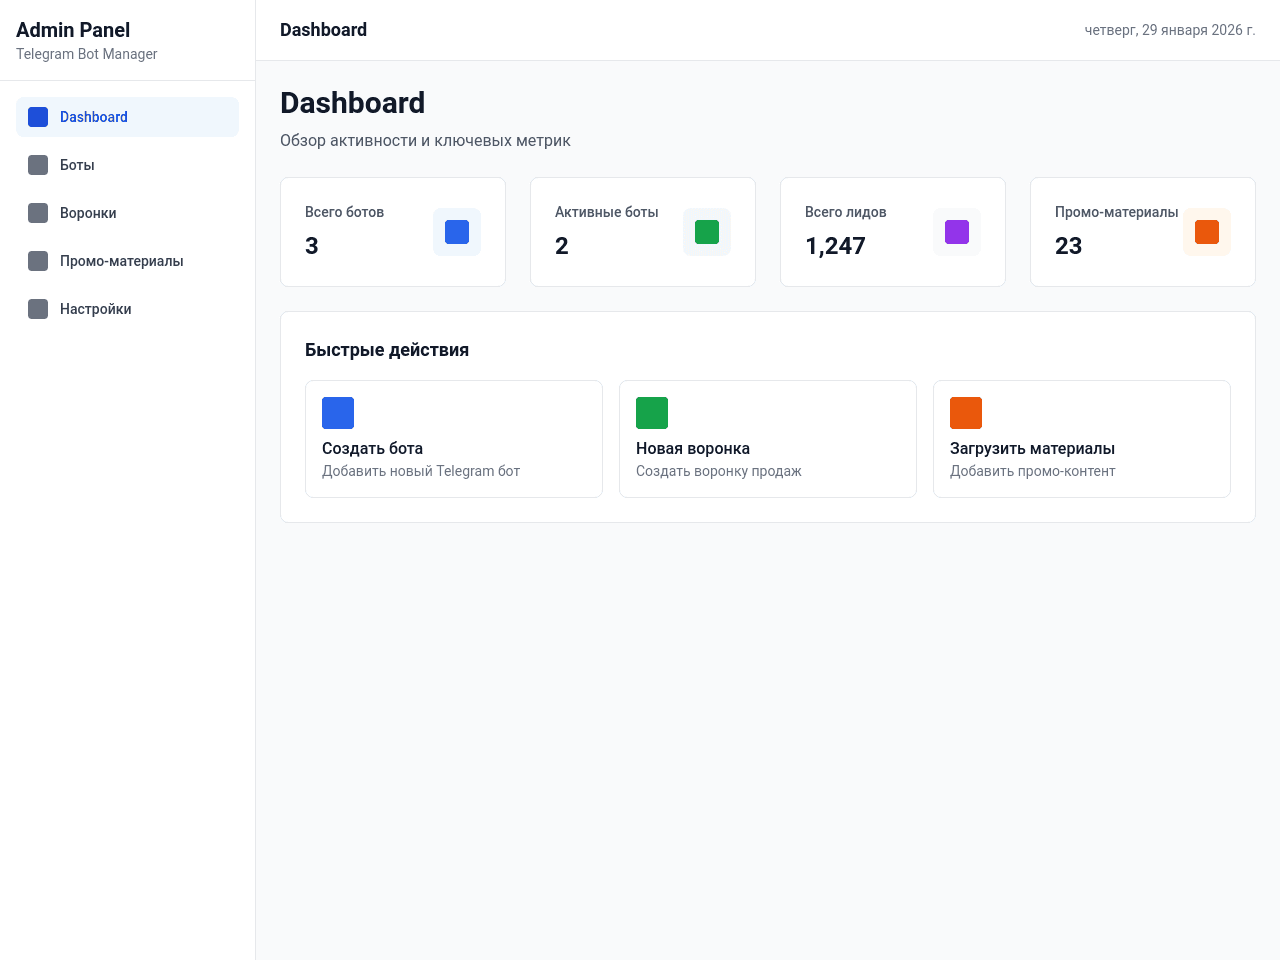Click the gray icon beside Боты
1280x960 pixels.
[x=38, y=165]
